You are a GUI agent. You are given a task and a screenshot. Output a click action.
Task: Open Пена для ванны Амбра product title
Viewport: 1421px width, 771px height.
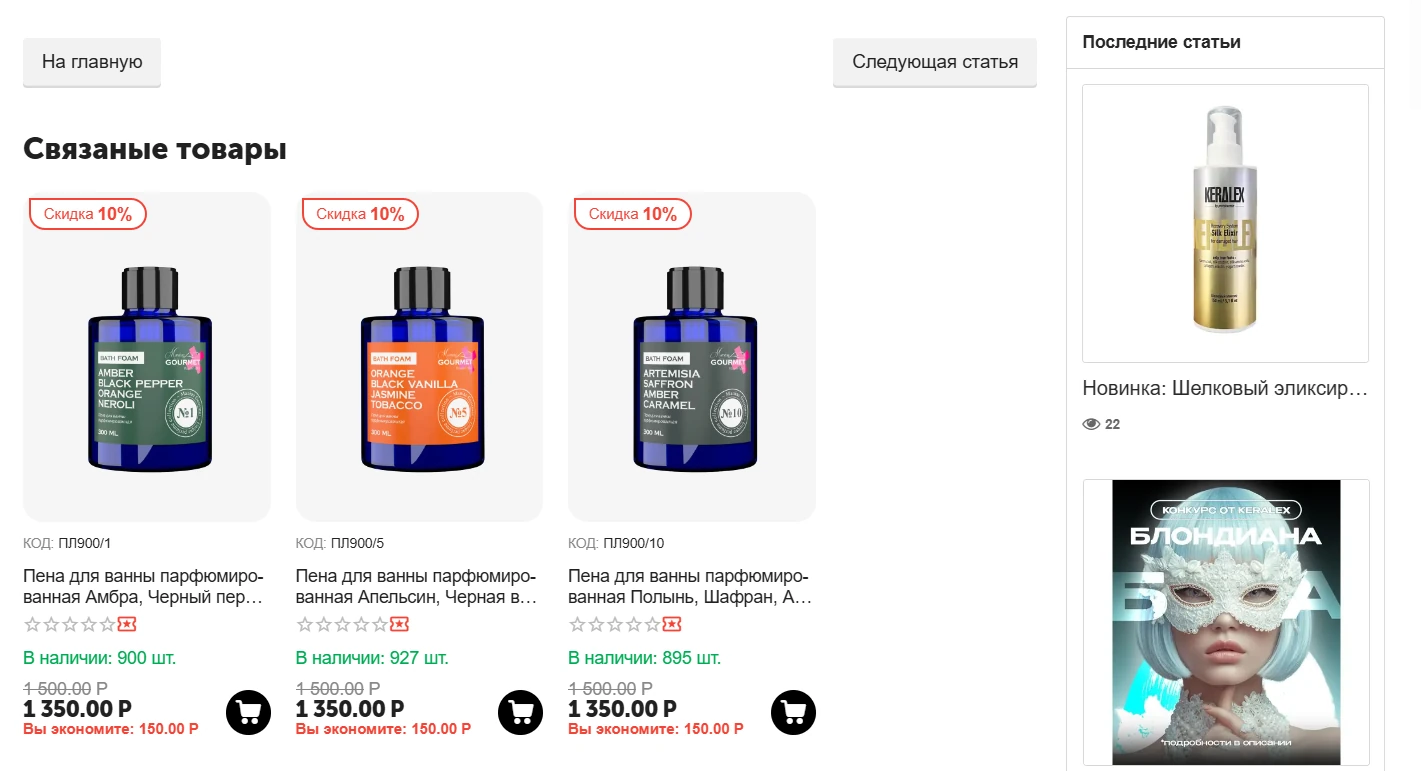click(143, 587)
